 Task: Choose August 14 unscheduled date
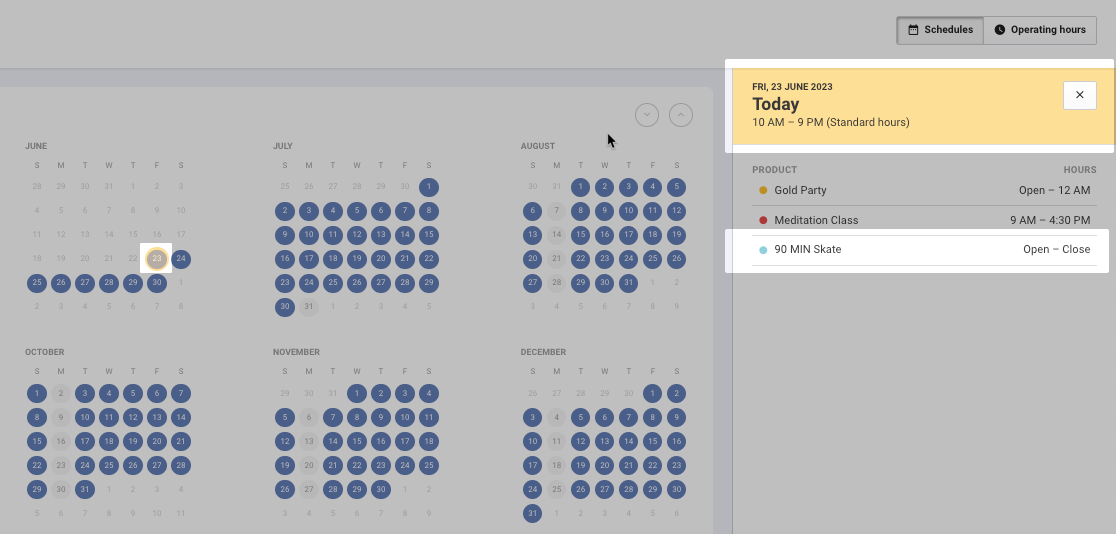point(556,235)
